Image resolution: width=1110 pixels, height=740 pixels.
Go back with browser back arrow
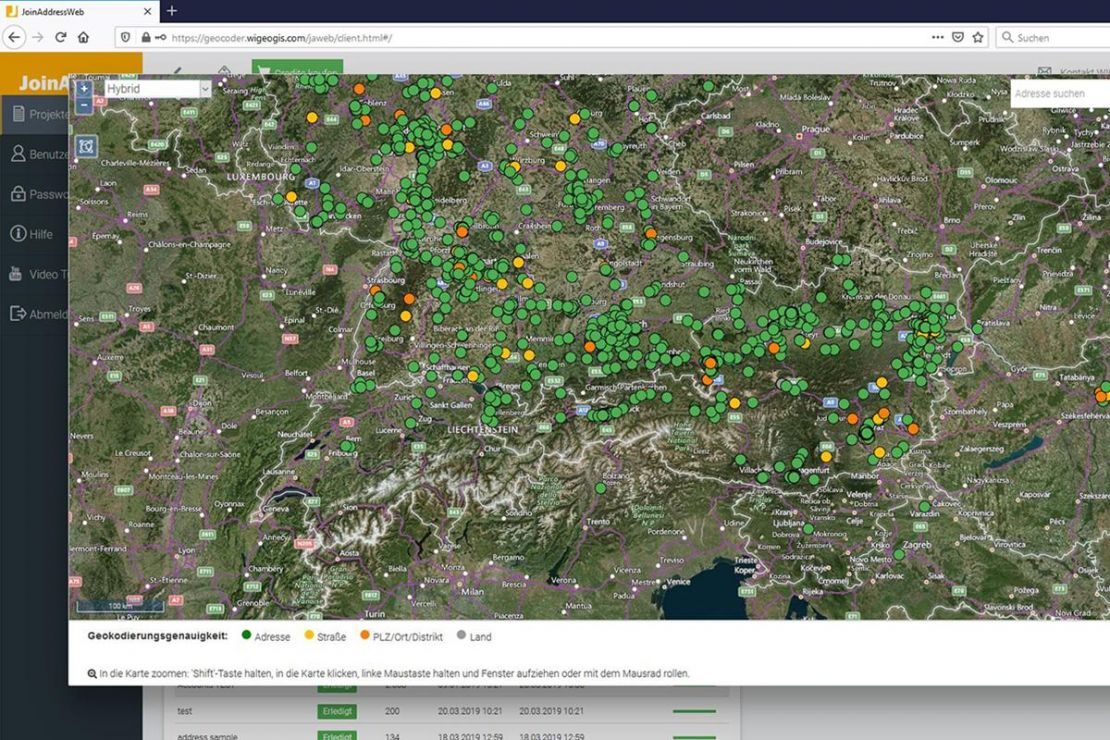14,38
